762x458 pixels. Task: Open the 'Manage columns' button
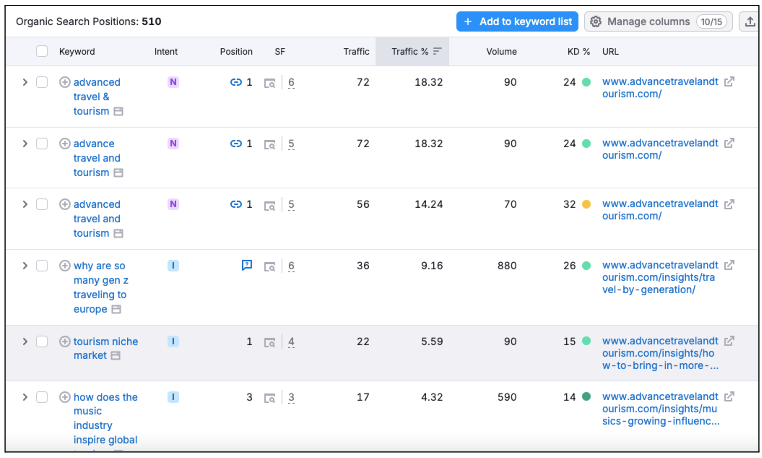click(x=658, y=21)
